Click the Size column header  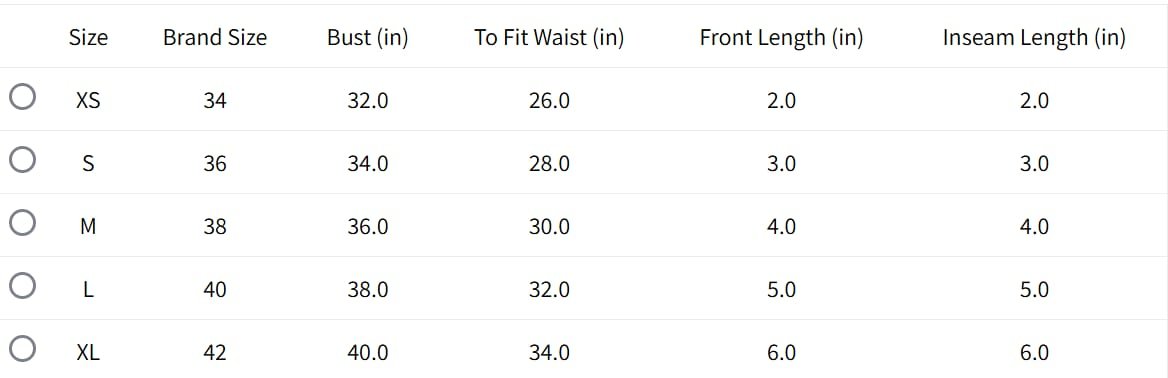click(x=88, y=37)
